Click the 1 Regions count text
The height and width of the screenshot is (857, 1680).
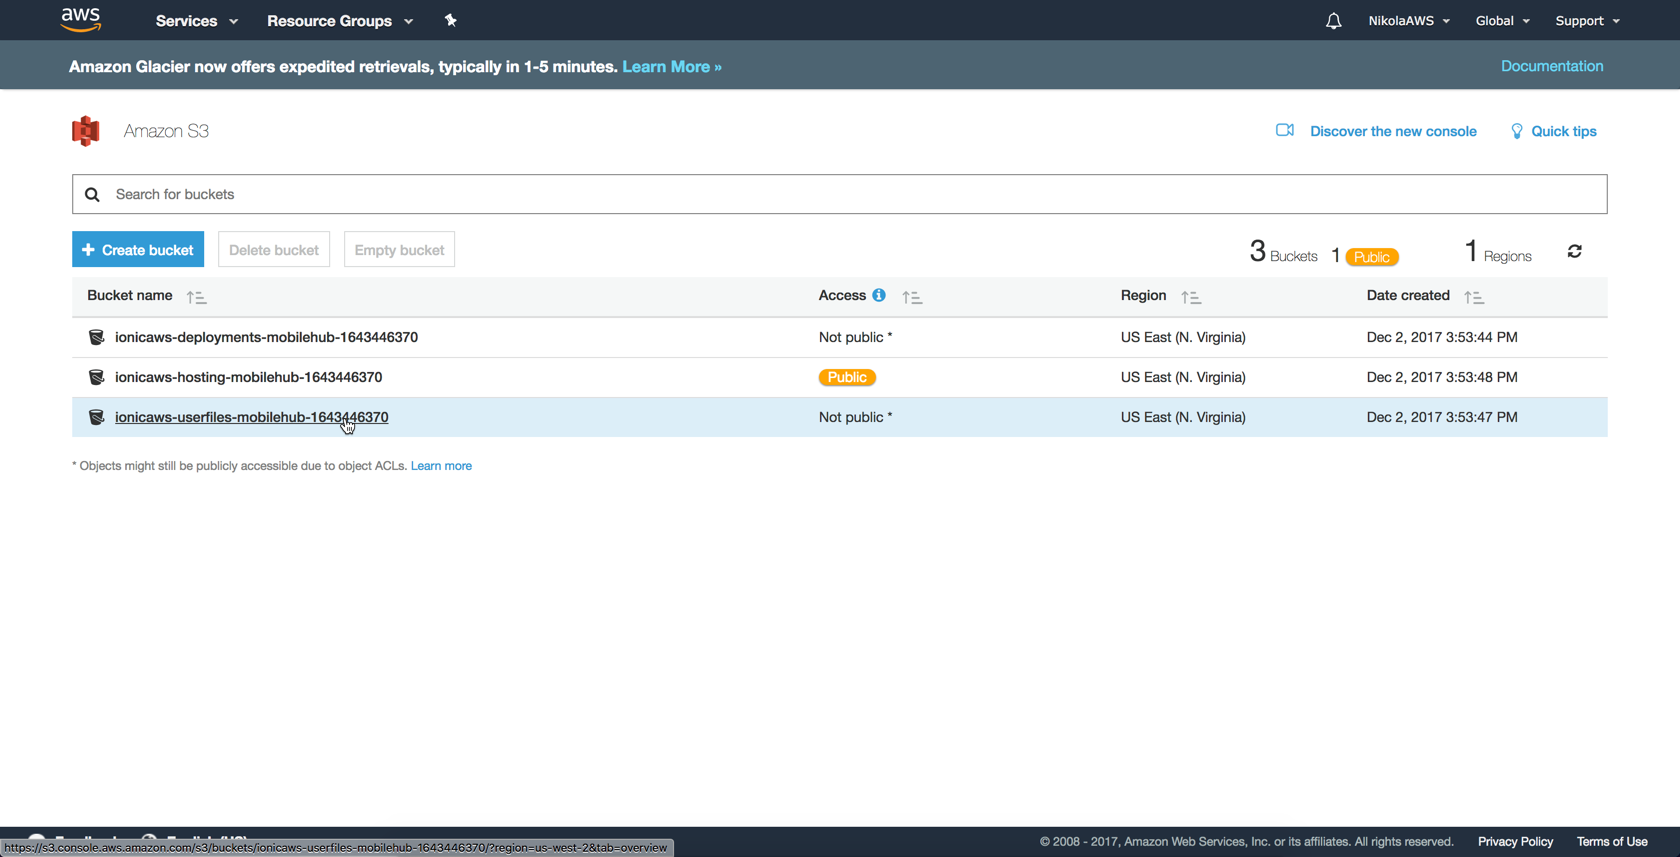pyautogui.click(x=1498, y=252)
